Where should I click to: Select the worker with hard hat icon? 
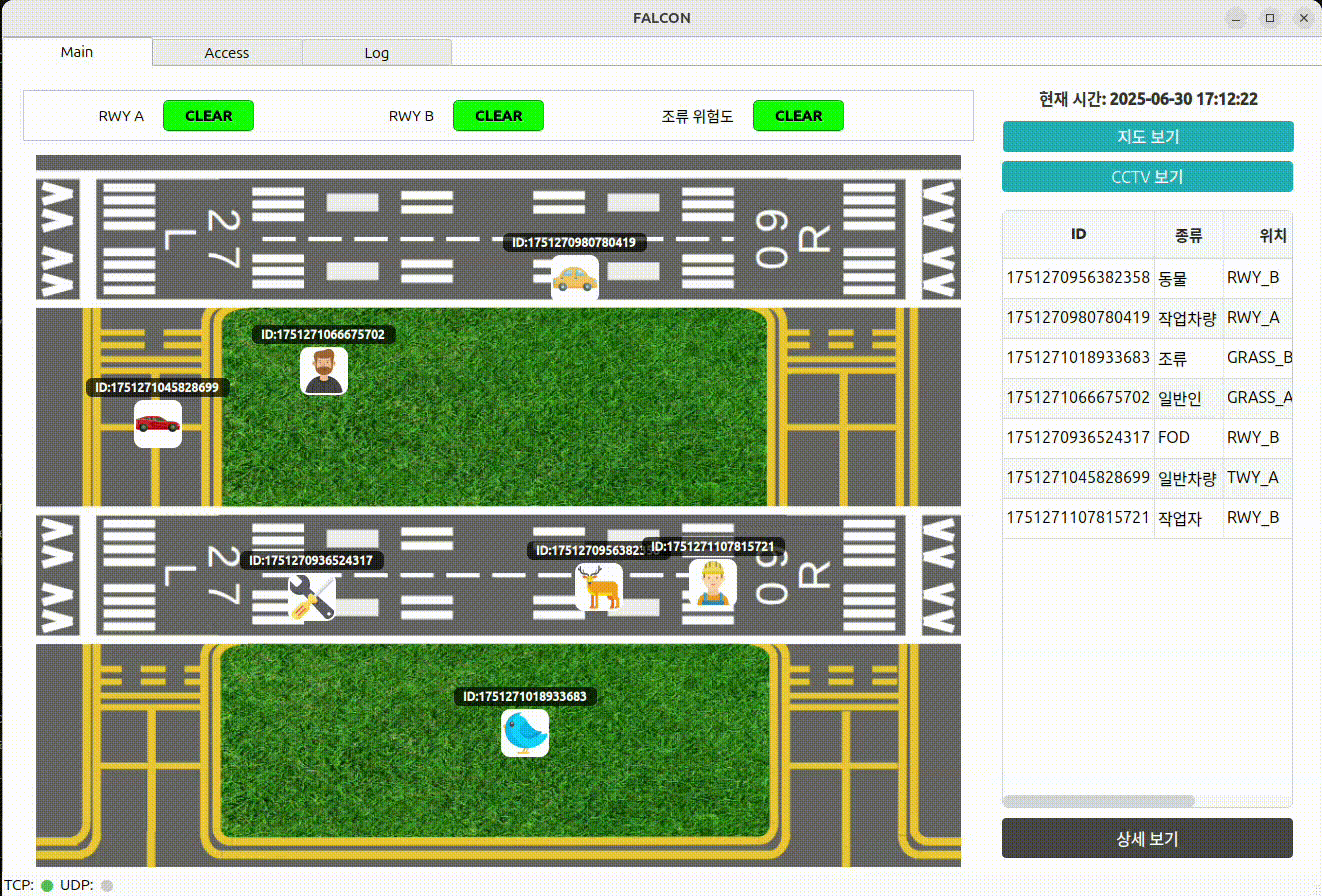pyautogui.click(x=712, y=583)
